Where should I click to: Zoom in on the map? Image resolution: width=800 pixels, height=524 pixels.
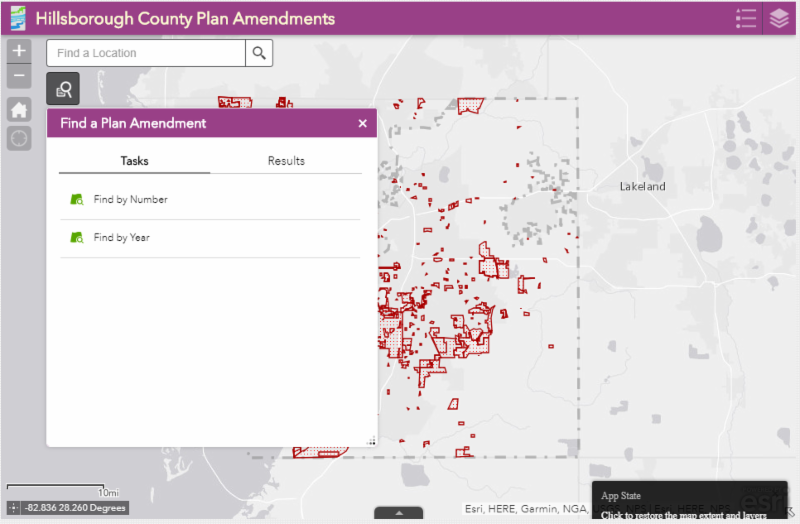tap(19, 51)
